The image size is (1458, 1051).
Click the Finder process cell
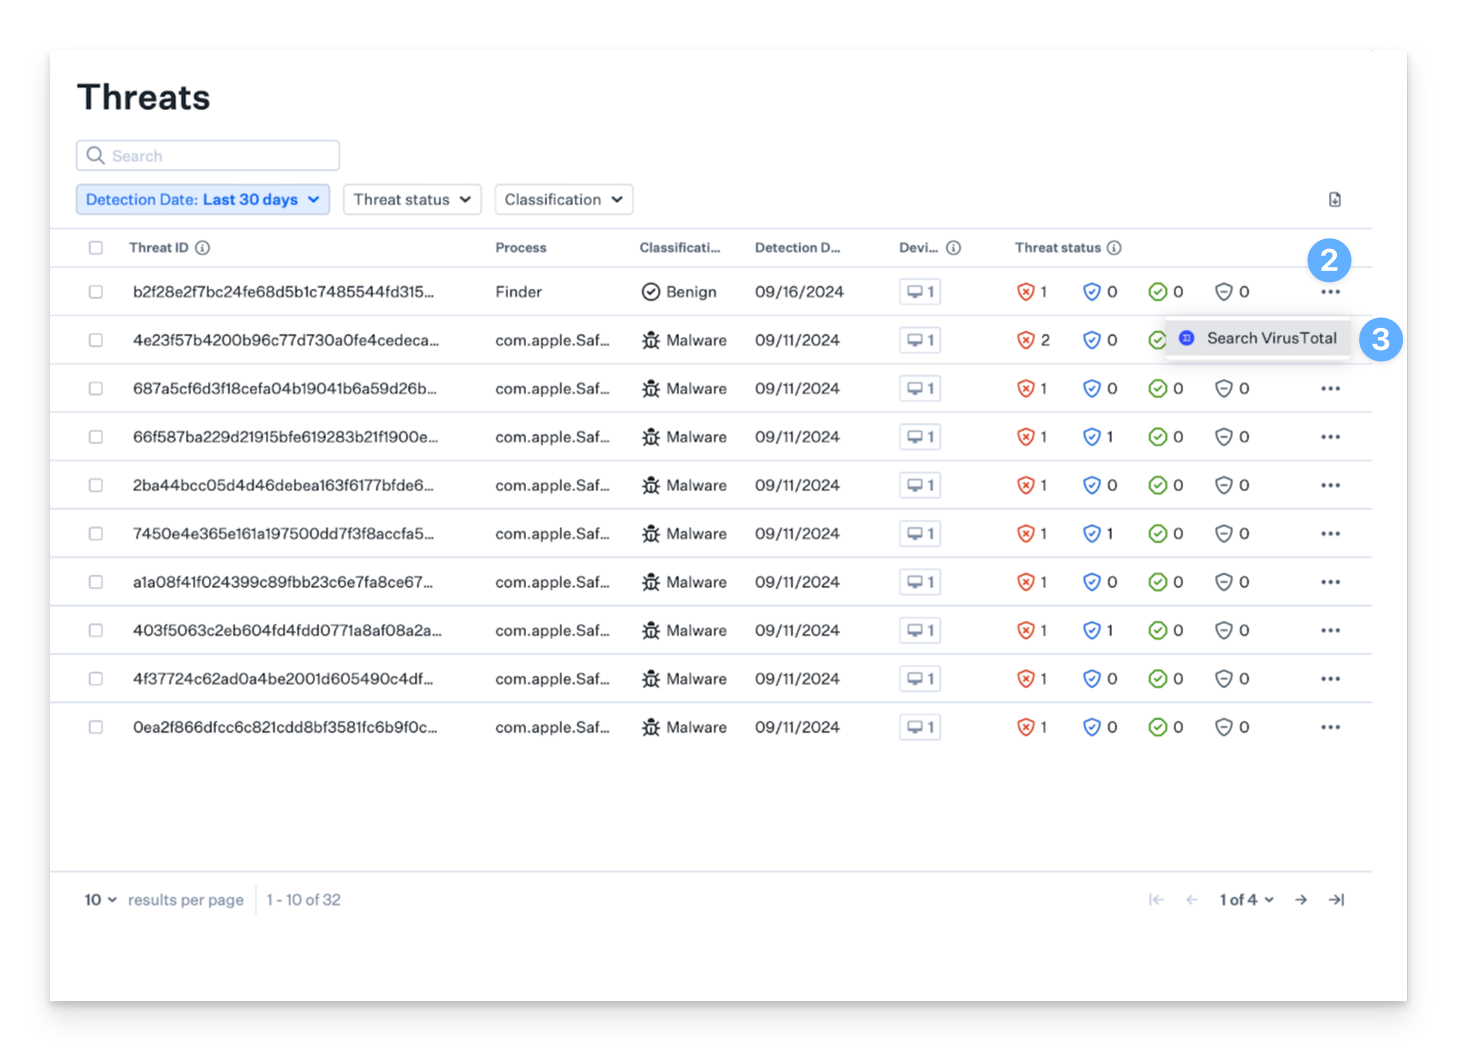519,292
